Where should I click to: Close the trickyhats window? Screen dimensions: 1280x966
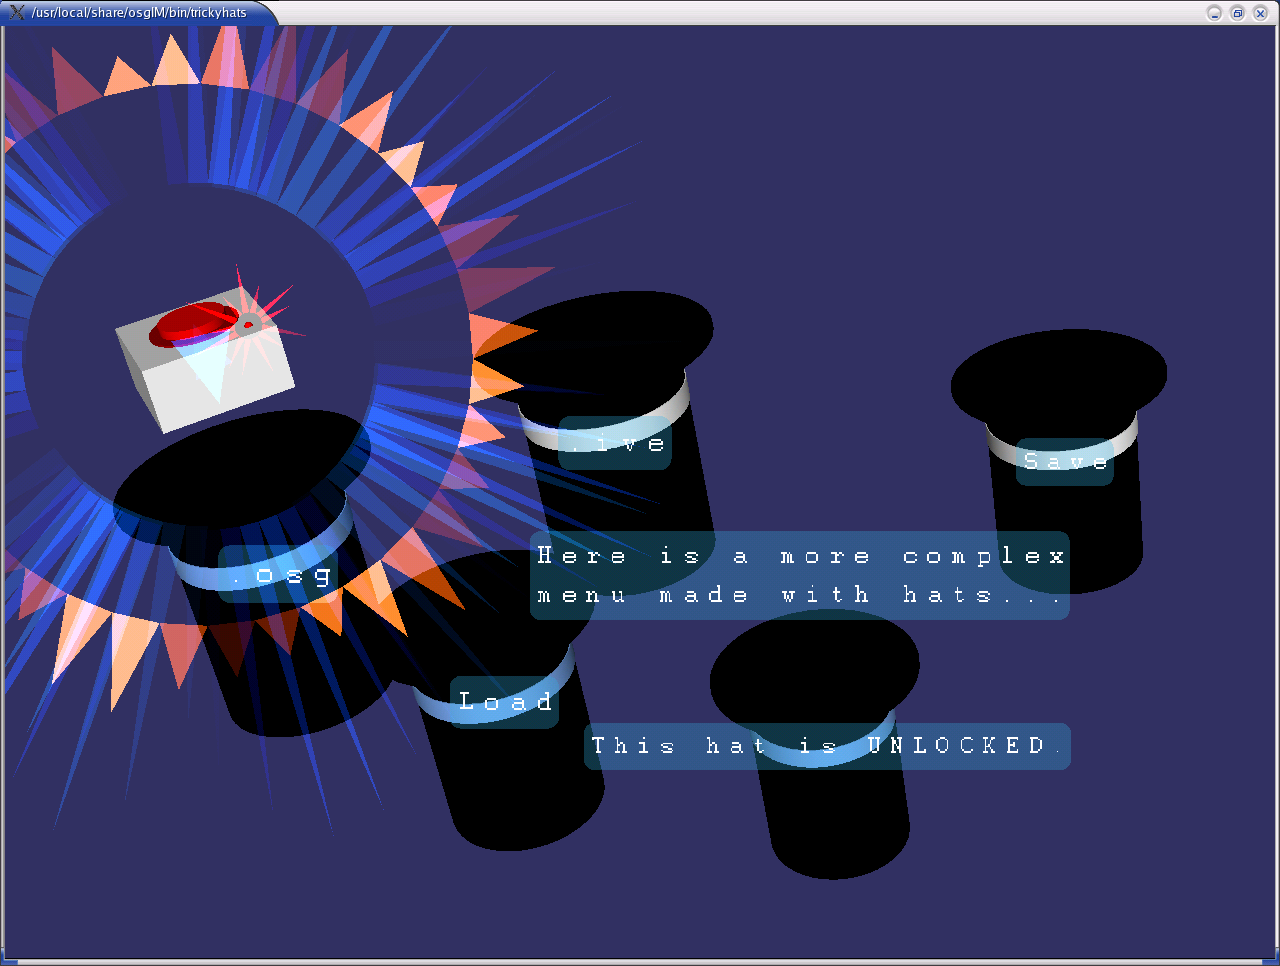[1260, 13]
